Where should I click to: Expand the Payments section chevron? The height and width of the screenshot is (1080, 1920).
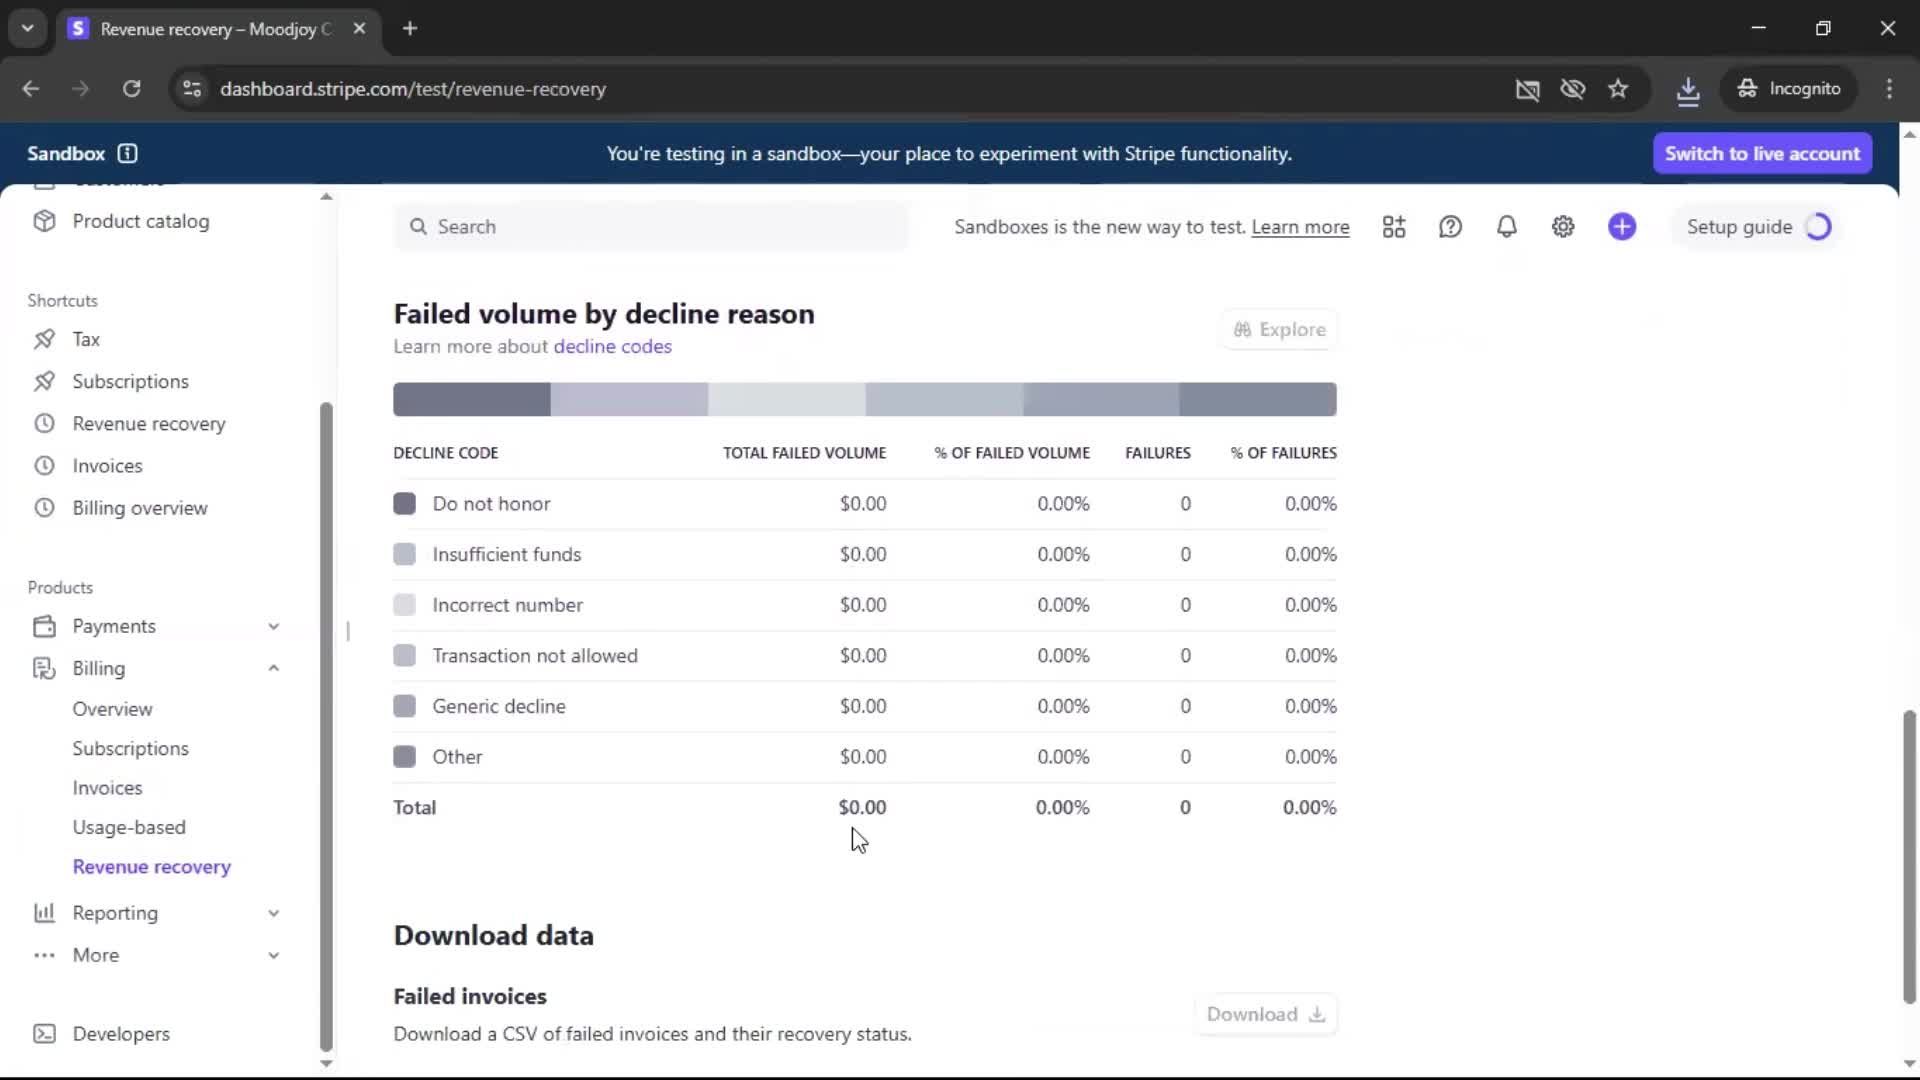273,626
